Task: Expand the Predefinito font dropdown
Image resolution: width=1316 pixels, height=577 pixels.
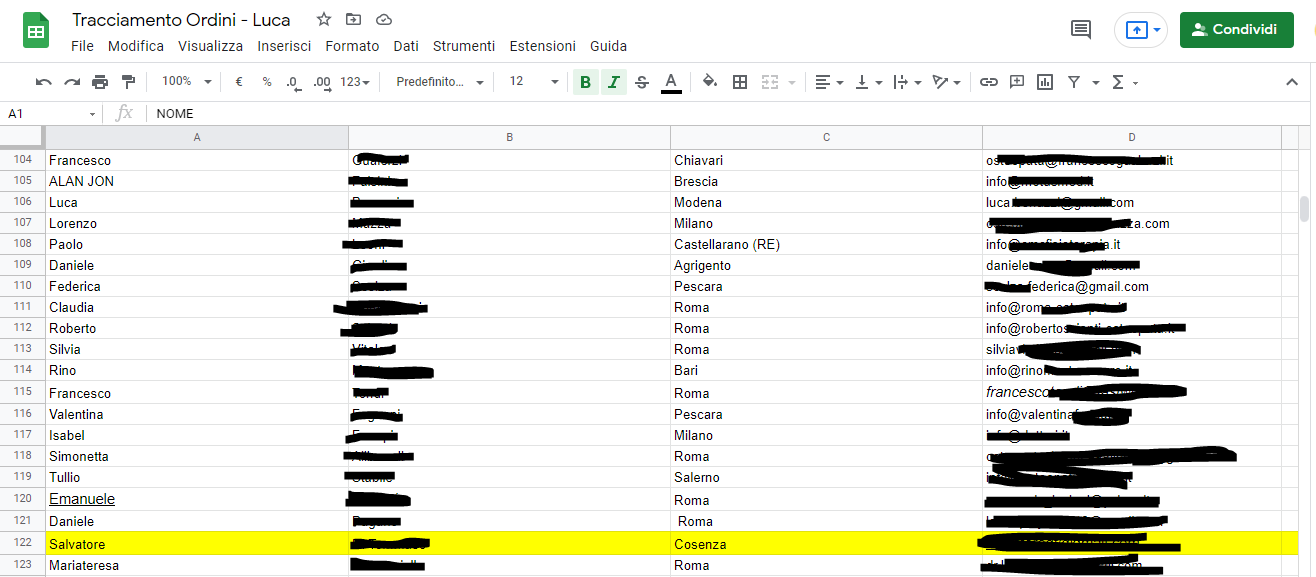Action: click(x=440, y=82)
